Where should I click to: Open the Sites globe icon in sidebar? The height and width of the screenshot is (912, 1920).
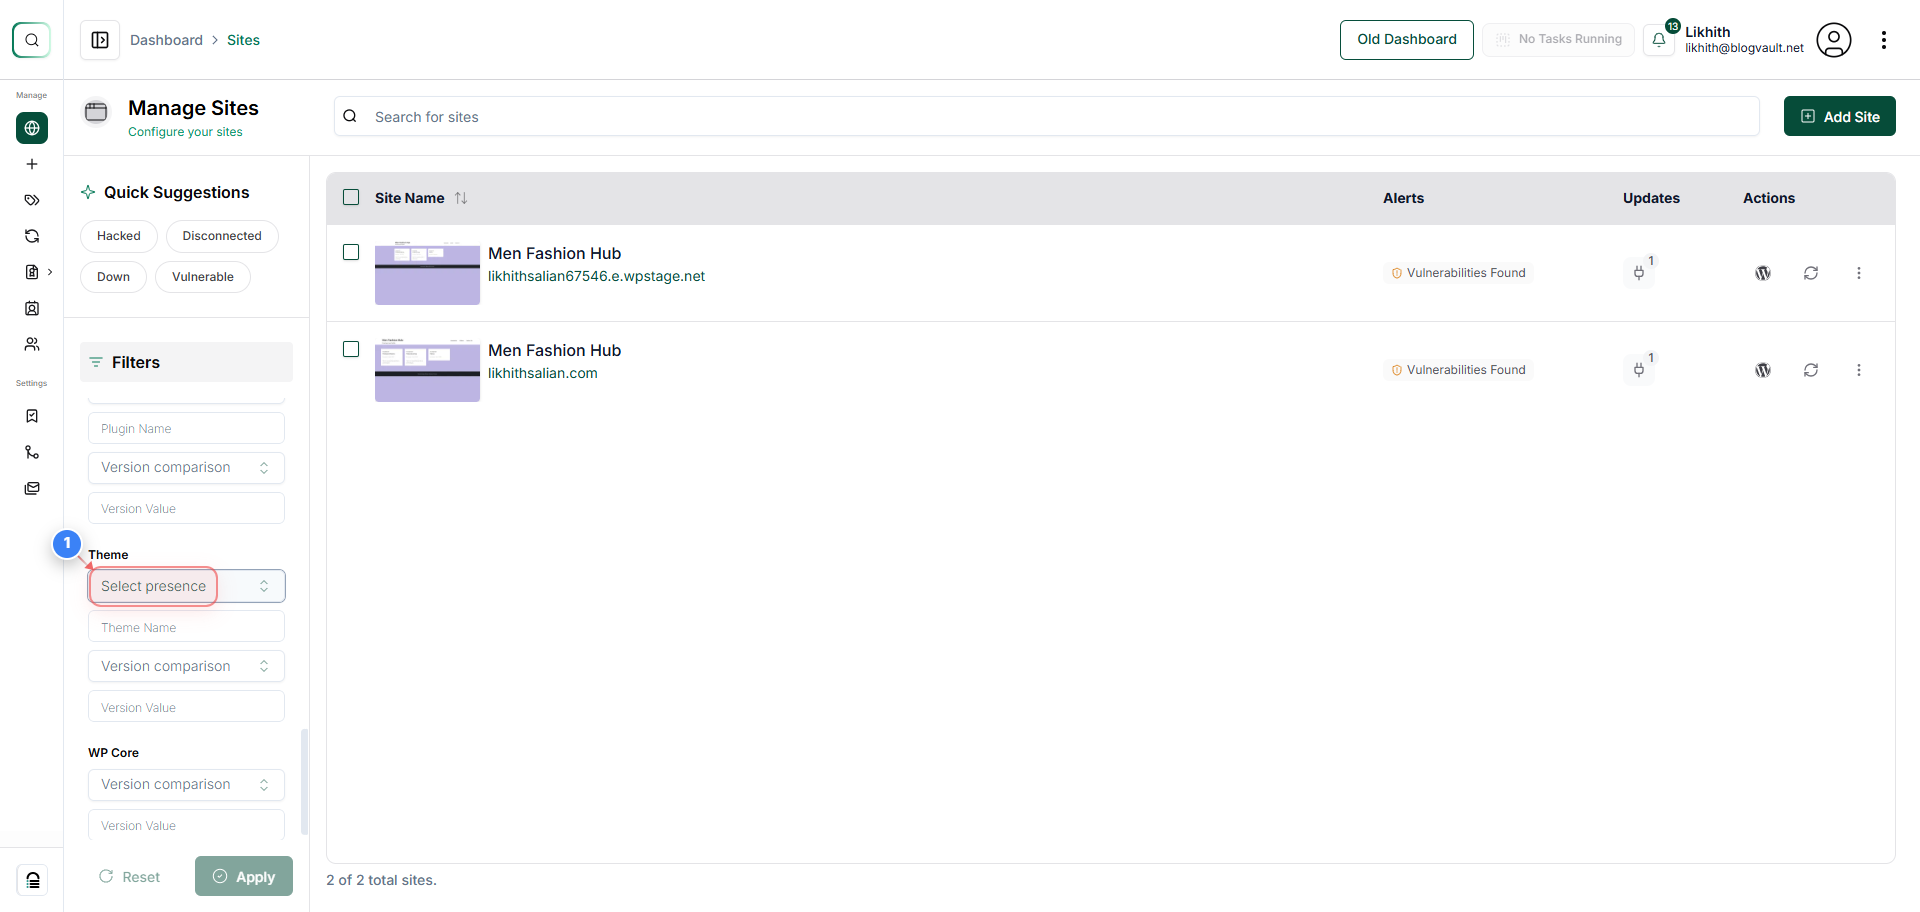click(32, 128)
